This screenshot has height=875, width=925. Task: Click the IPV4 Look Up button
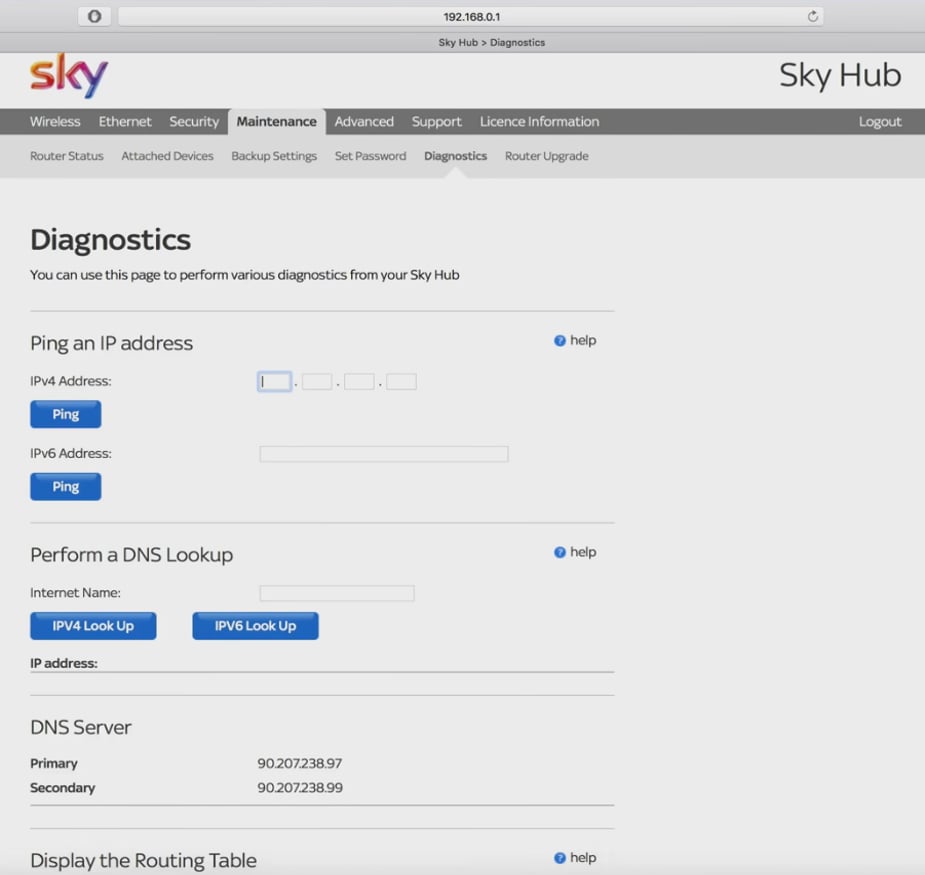click(93, 626)
